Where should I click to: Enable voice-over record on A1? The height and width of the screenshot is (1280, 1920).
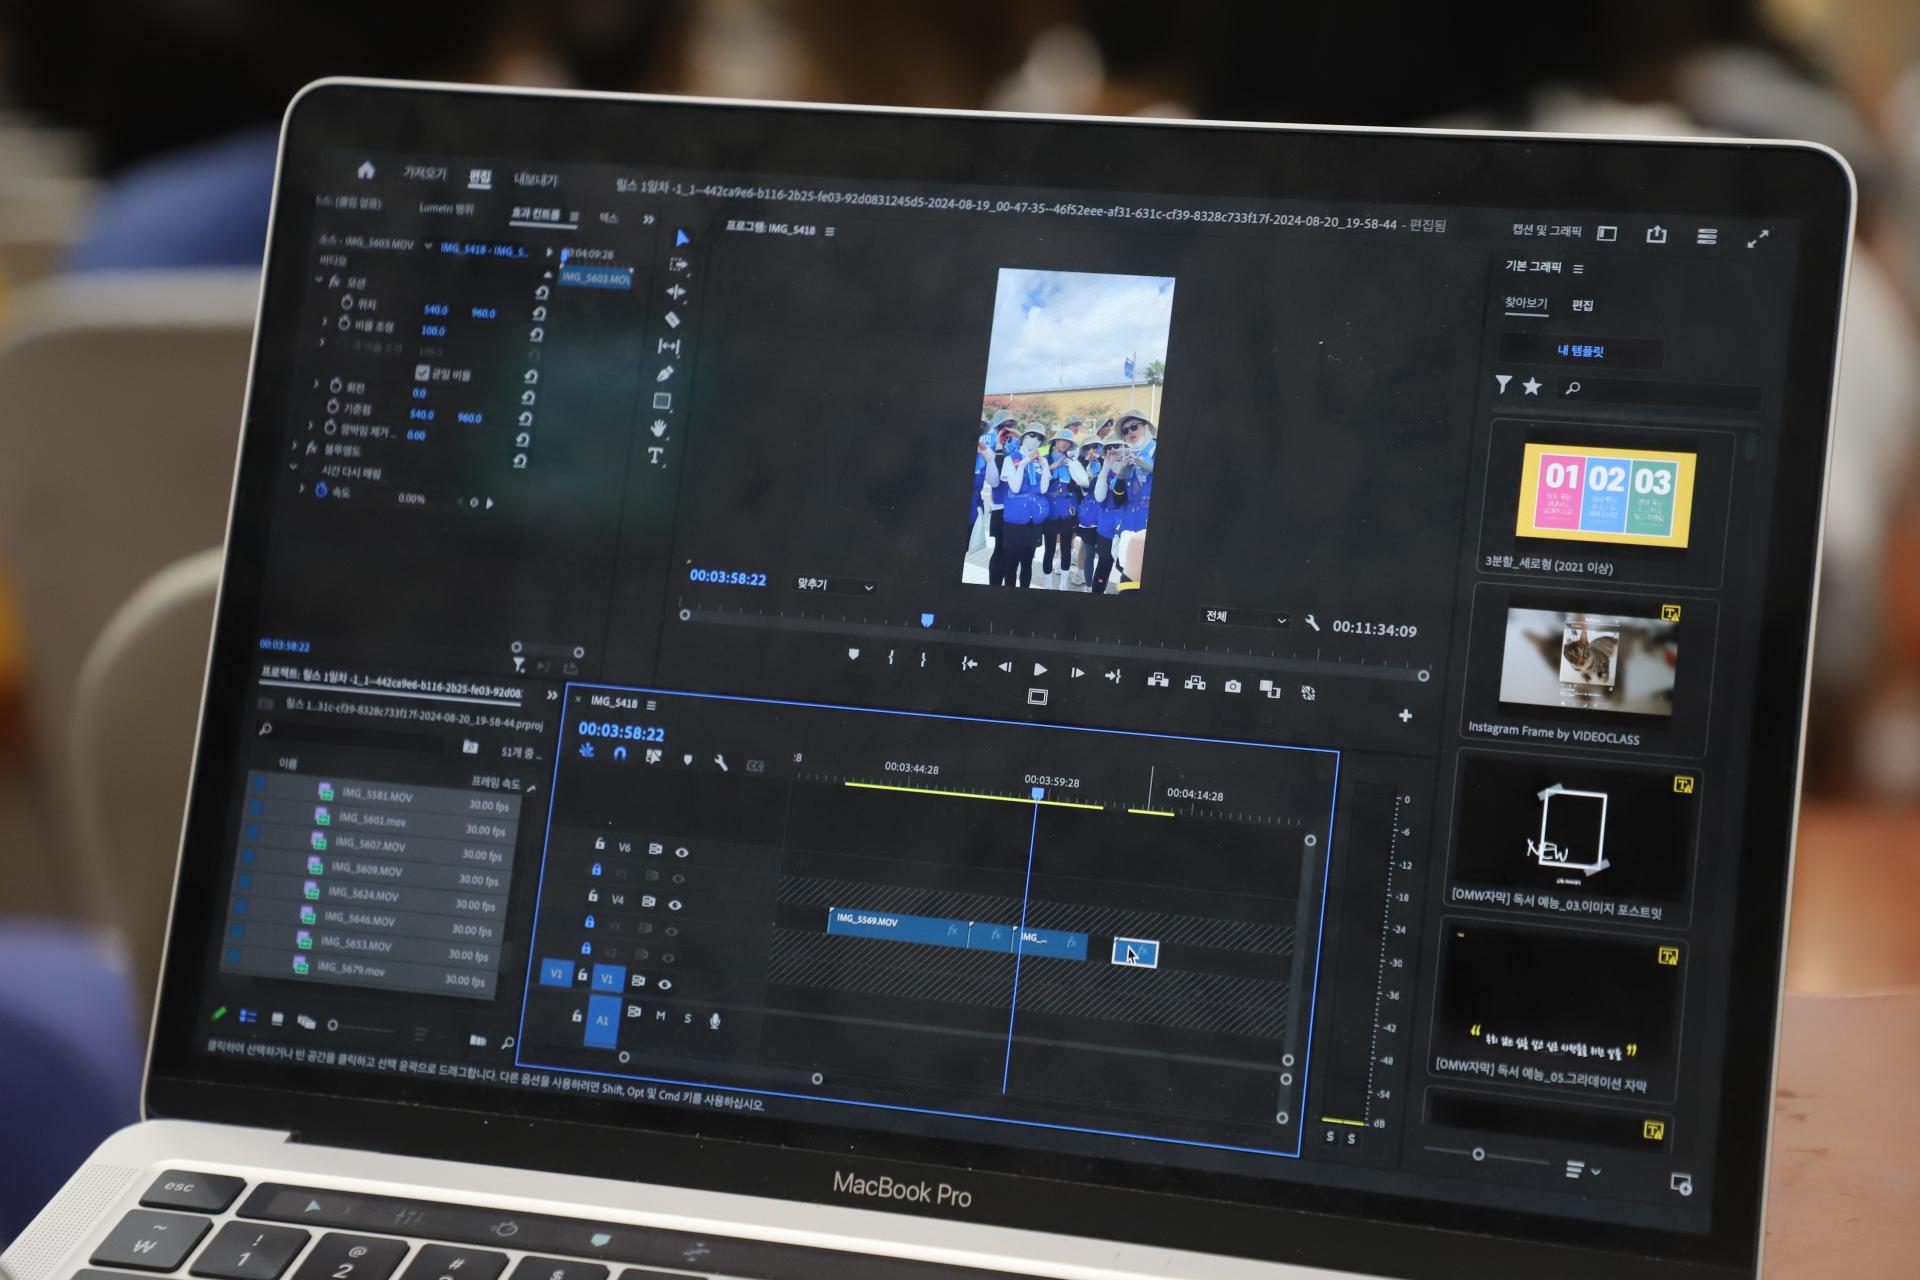point(715,1020)
